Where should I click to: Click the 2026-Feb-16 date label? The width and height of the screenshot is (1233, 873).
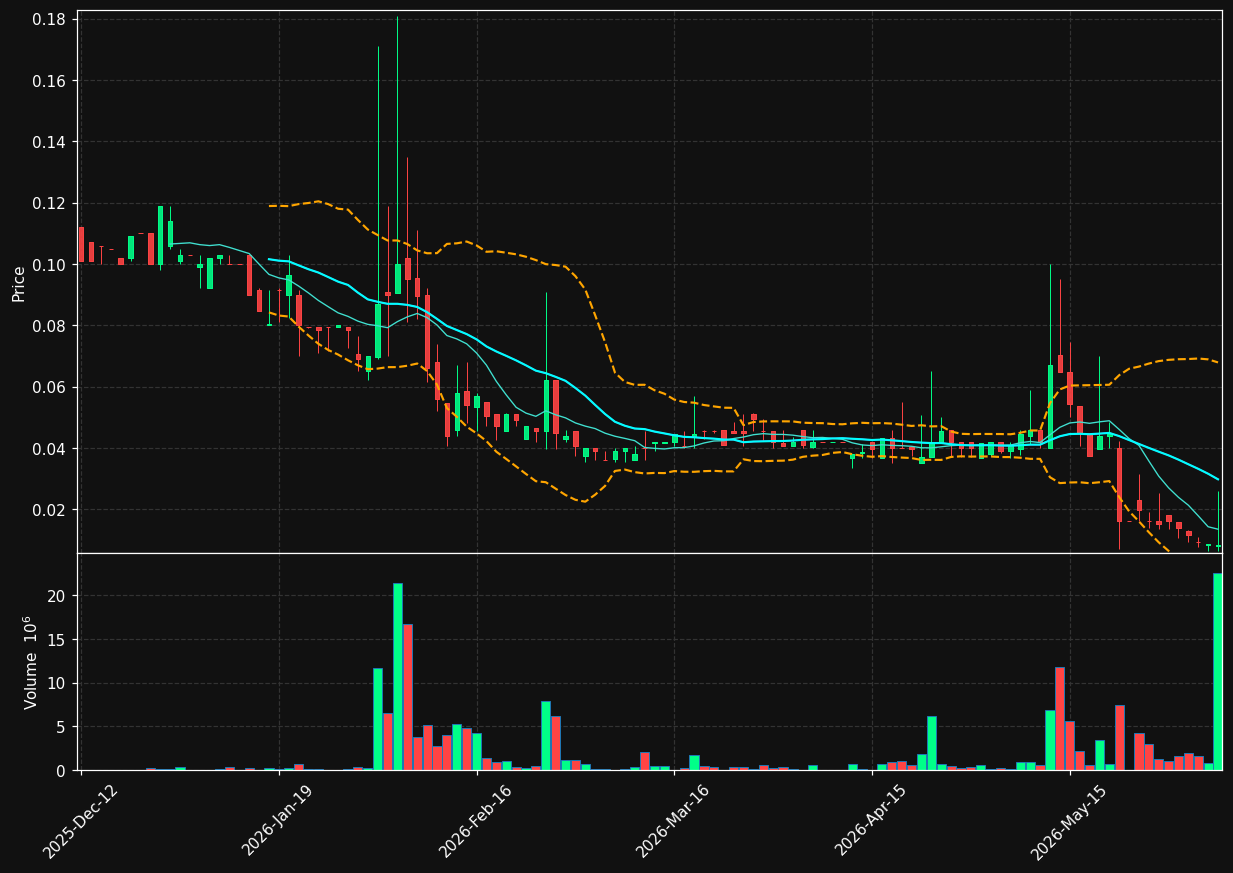[476, 822]
